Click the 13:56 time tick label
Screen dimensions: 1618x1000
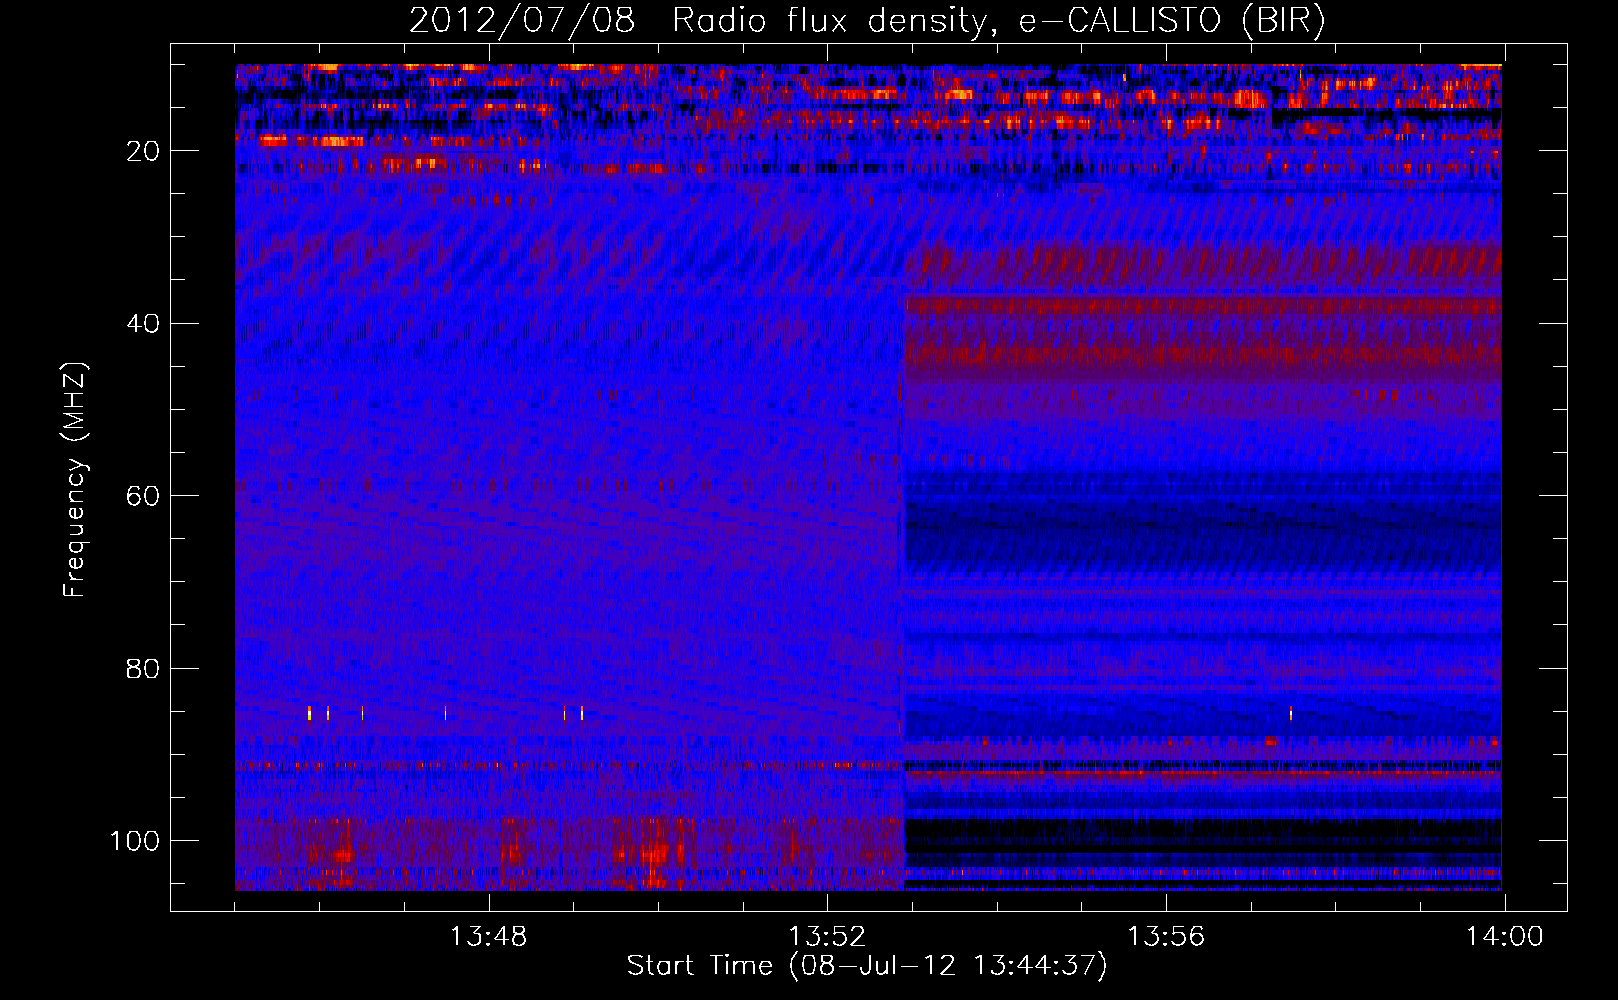(x=1166, y=937)
